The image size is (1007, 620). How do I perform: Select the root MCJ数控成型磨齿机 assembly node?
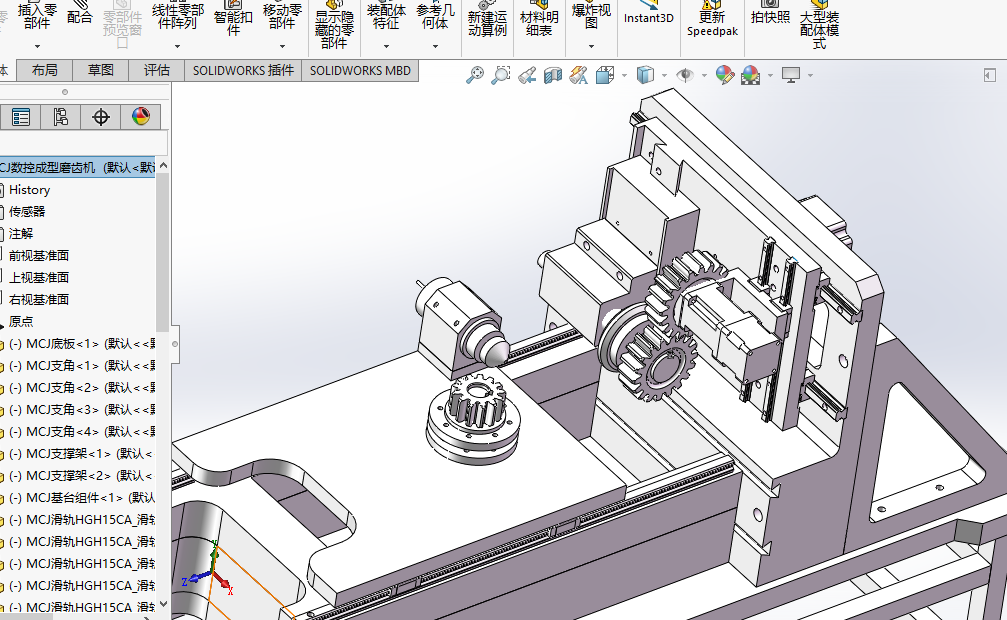coord(77,168)
